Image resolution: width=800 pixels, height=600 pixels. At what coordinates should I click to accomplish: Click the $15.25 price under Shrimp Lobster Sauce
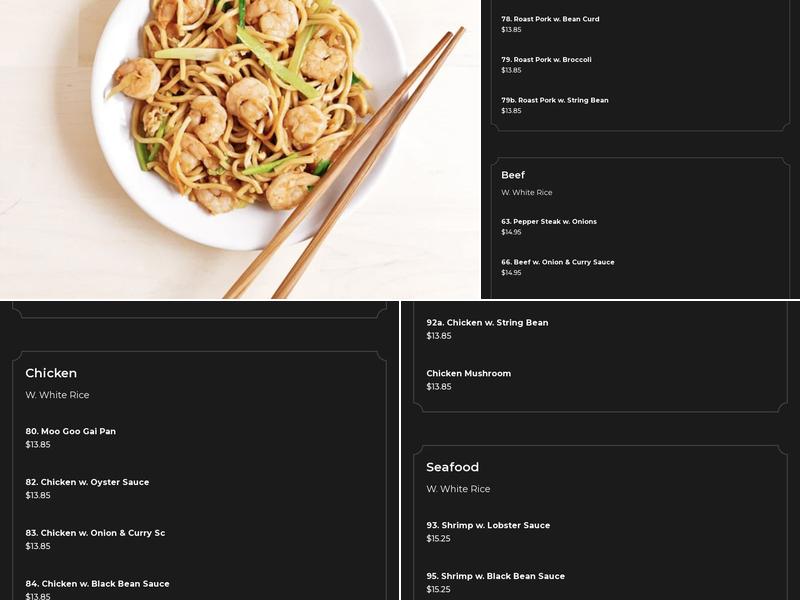(x=438, y=538)
